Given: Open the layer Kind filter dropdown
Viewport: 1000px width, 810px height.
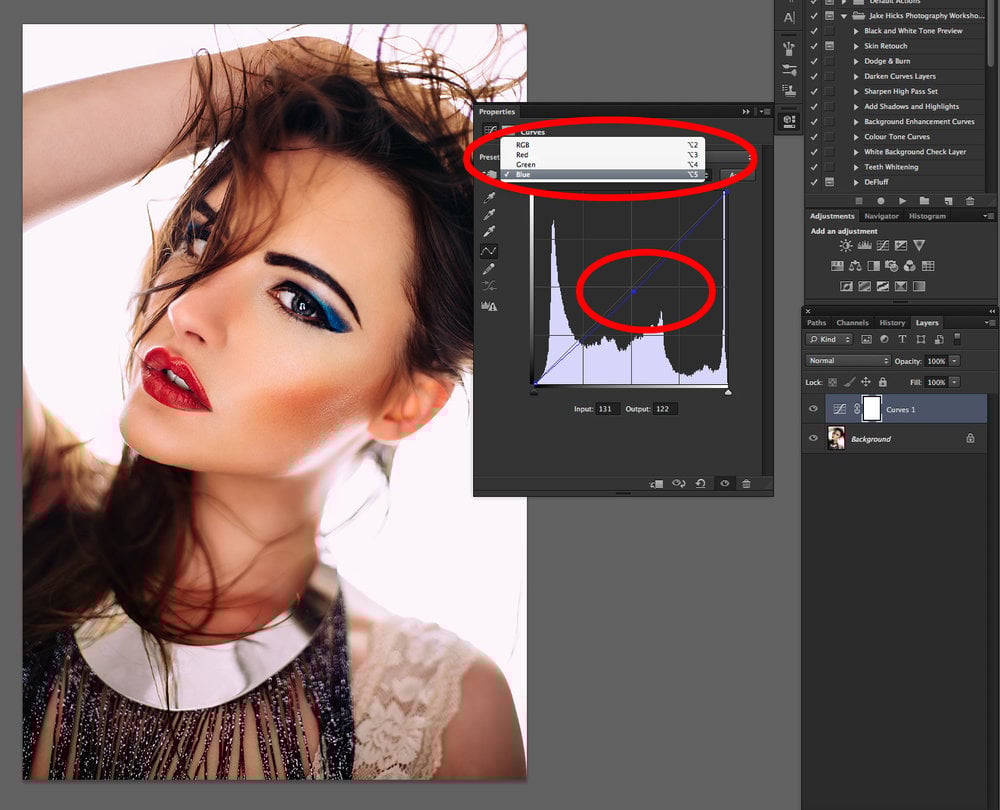Looking at the screenshot, I should click(x=829, y=339).
